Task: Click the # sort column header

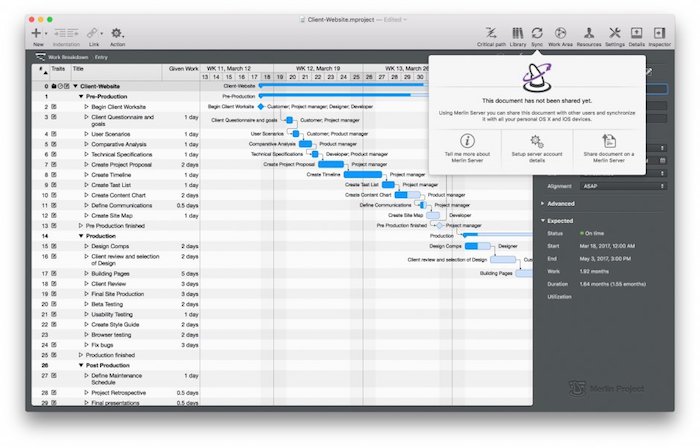Action: pyautogui.click(x=43, y=71)
